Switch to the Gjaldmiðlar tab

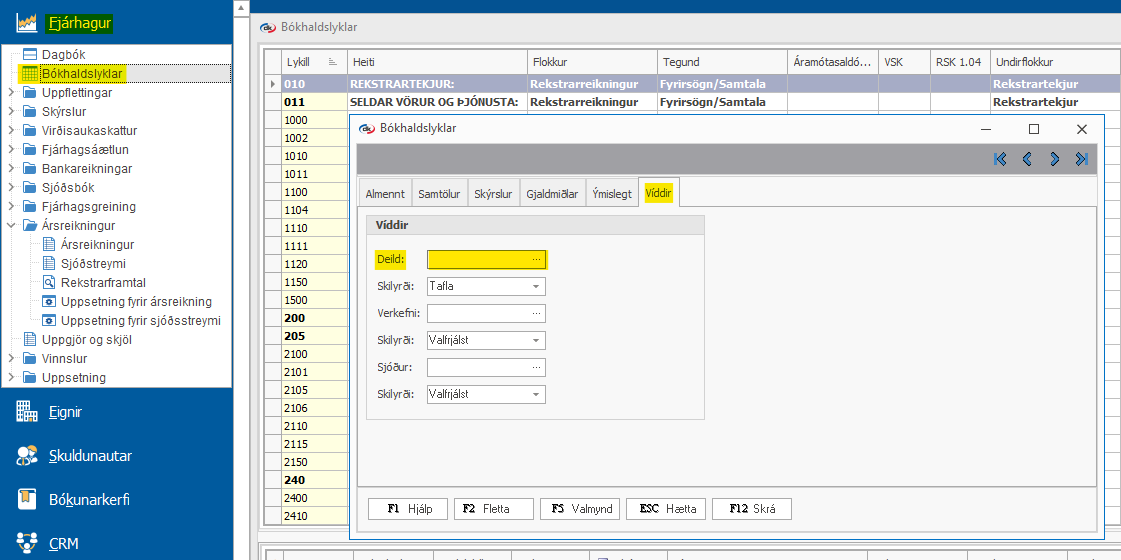(553, 194)
